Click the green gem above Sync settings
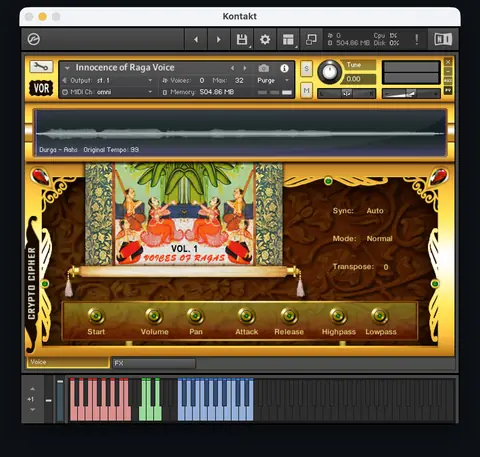 [328, 181]
